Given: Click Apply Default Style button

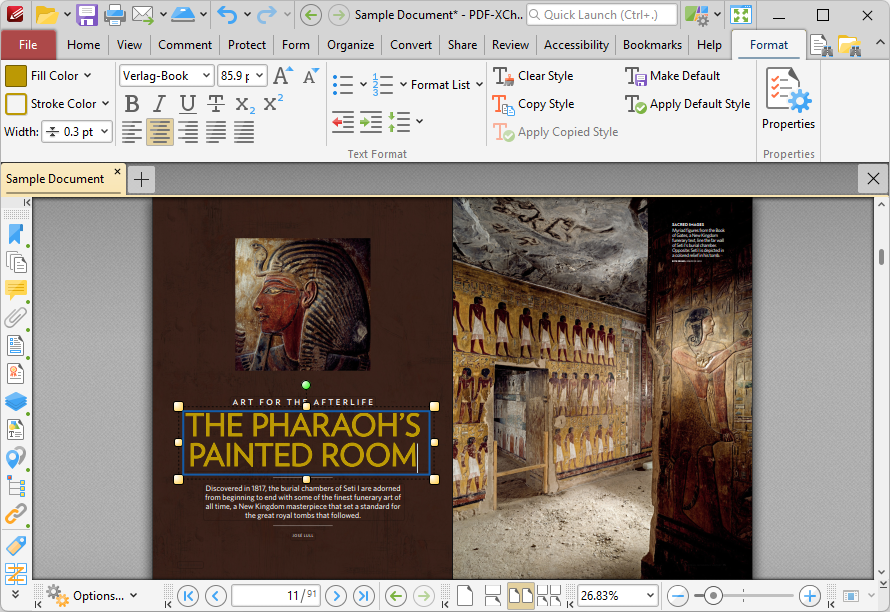Looking at the screenshot, I should 687,104.
